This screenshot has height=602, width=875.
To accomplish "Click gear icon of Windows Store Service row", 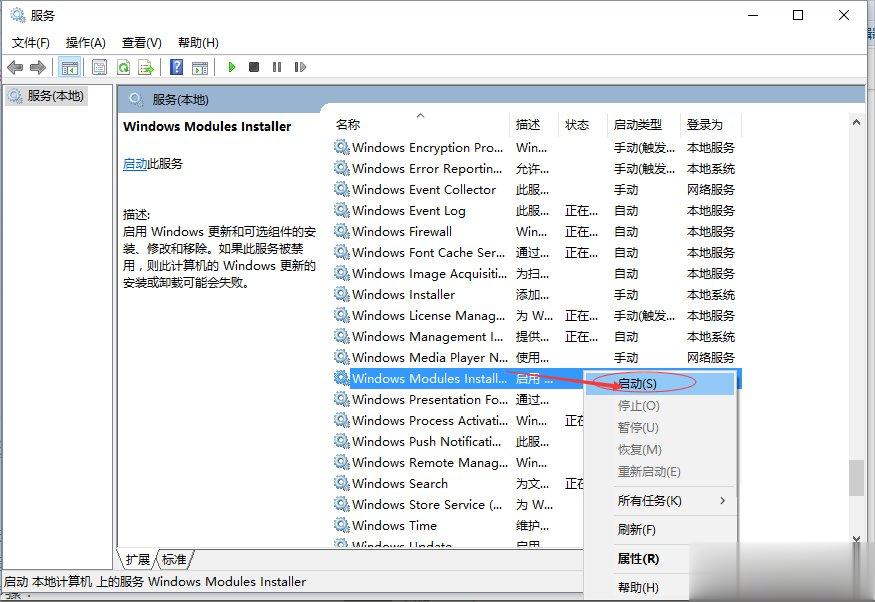I will tap(342, 504).
